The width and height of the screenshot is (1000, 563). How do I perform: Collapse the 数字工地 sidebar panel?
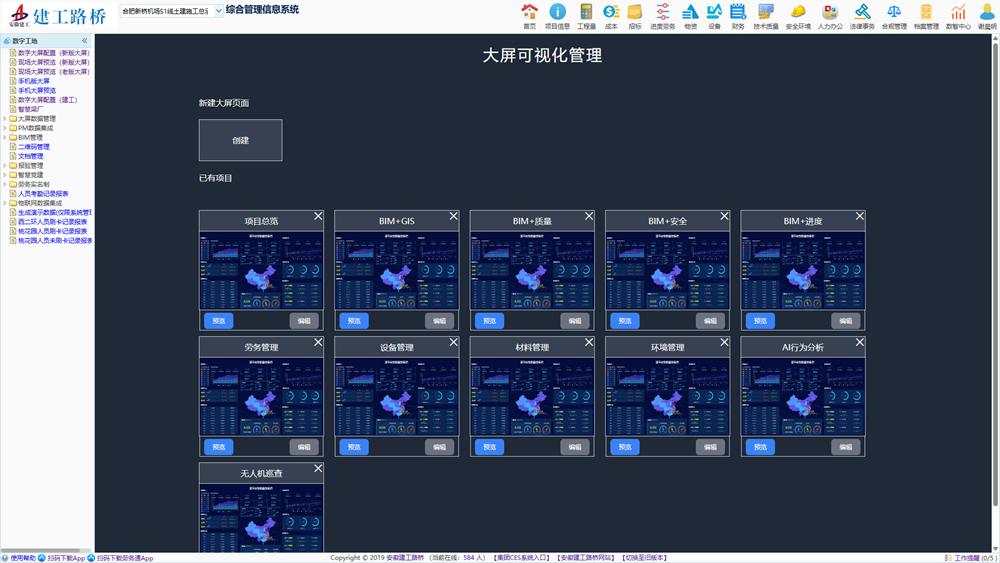coord(85,41)
